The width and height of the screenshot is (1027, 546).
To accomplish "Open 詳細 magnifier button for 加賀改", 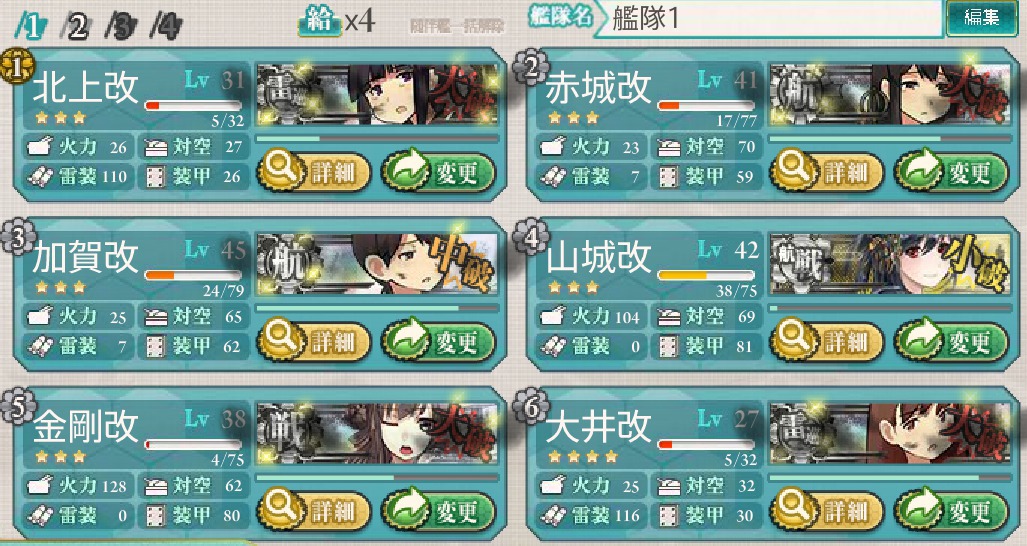I will pos(314,341).
